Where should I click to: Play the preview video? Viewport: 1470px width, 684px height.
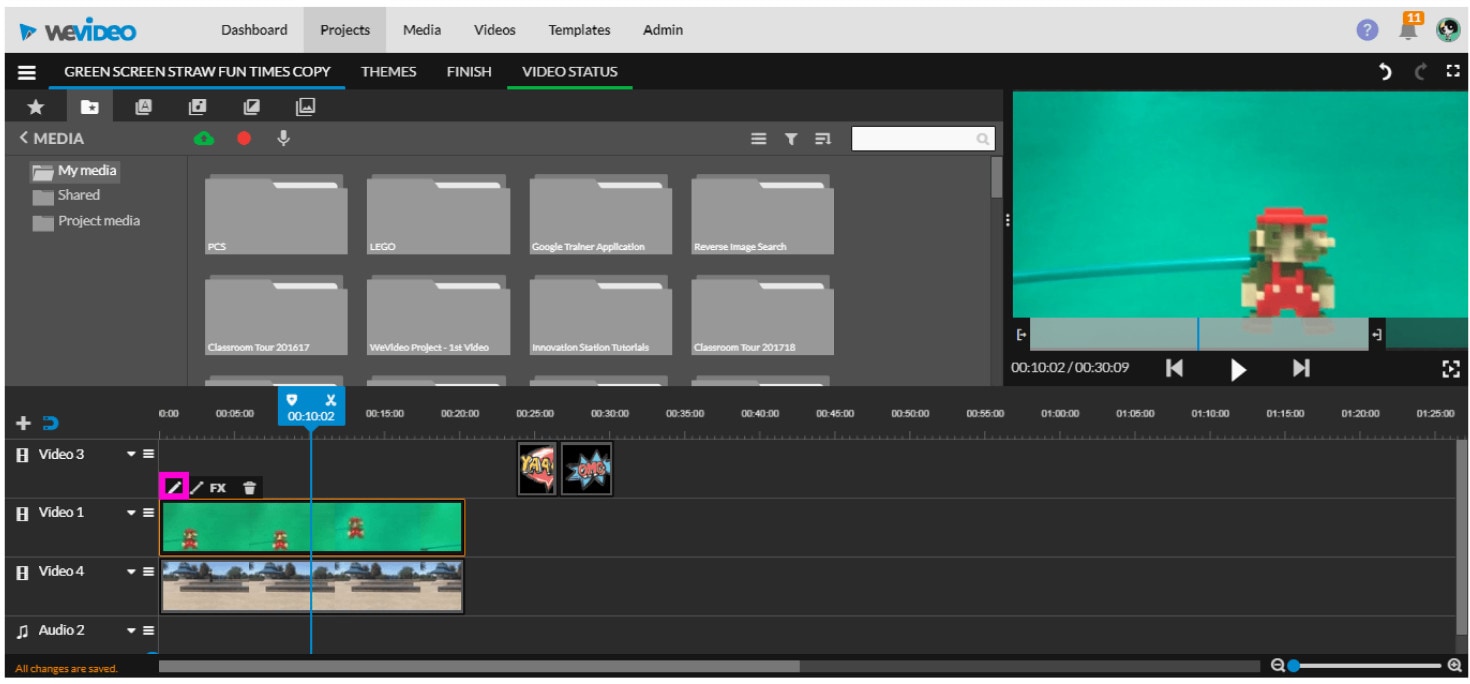point(1238,369)
